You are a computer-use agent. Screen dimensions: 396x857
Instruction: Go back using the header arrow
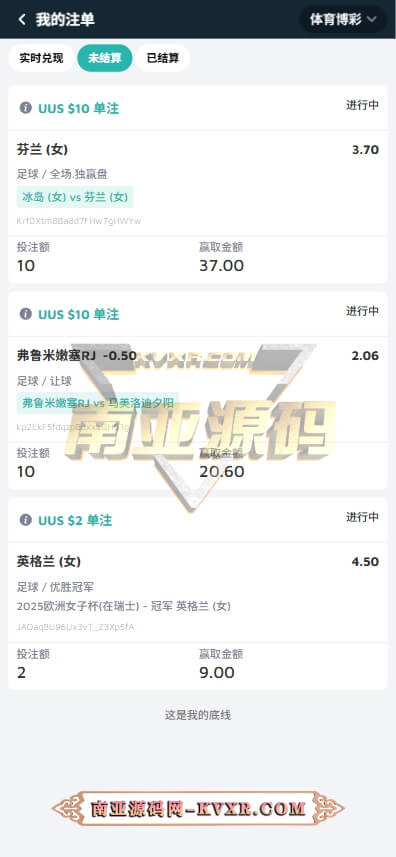pos(22,19)
